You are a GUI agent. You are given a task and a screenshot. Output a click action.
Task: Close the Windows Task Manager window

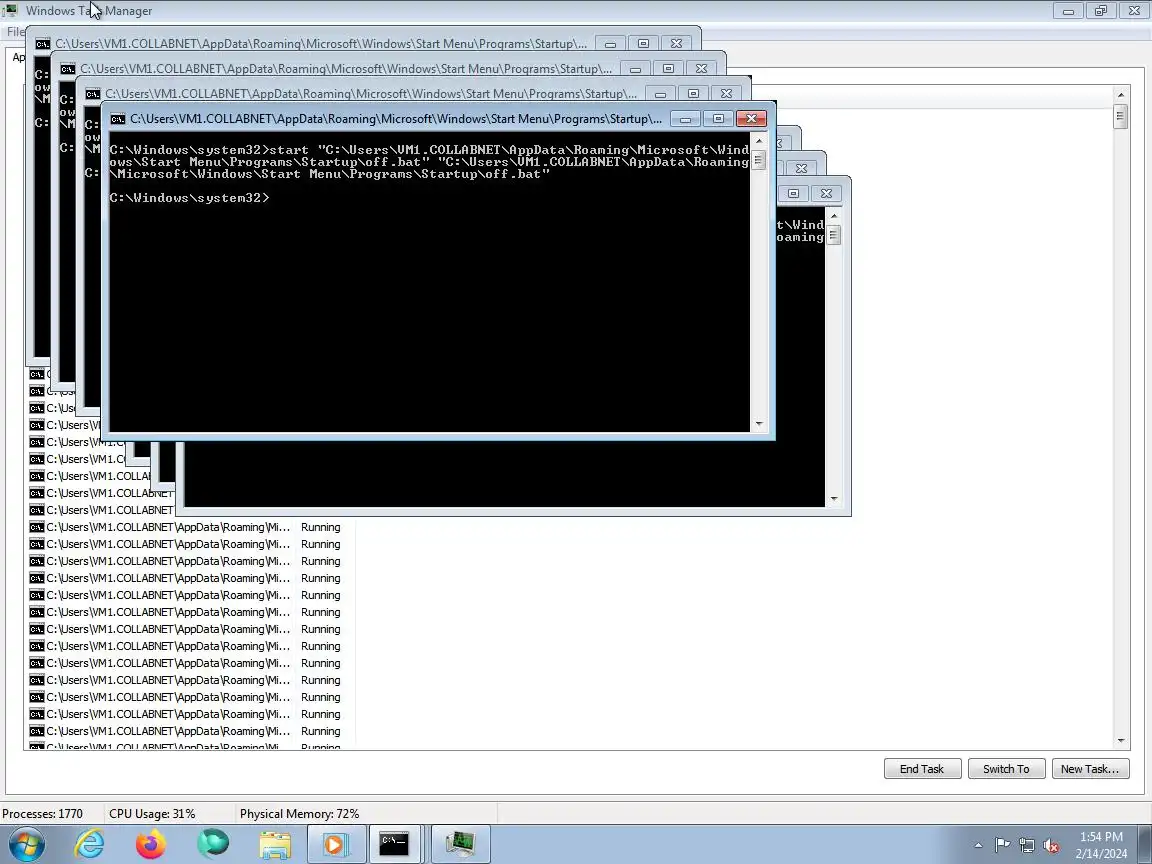pos(1134,10)
